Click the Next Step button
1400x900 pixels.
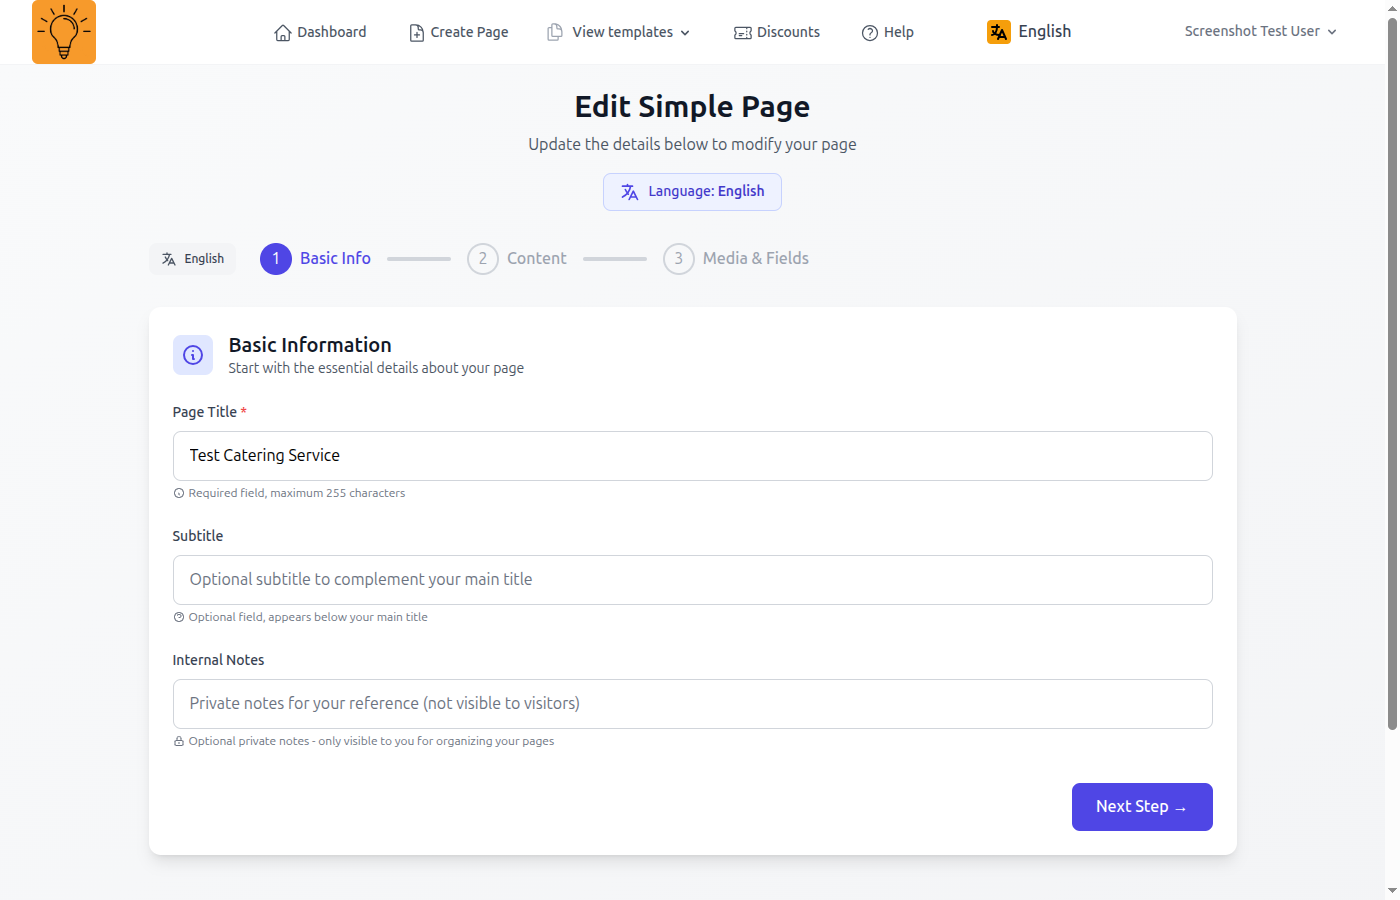click(x=1142, y=807)
